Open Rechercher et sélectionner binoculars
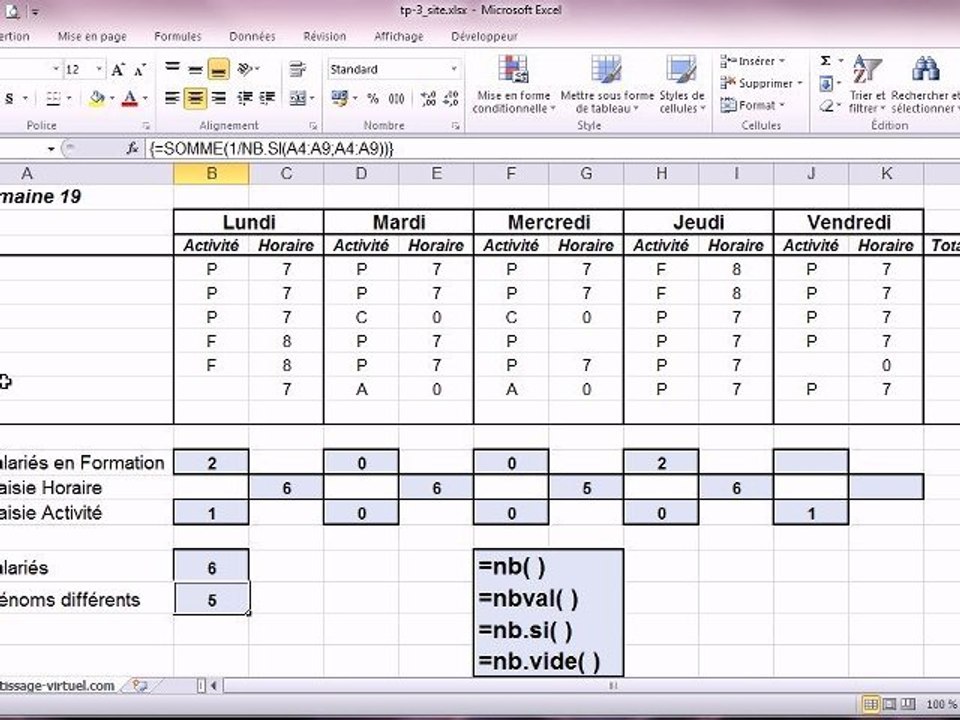 click(925, 84)
